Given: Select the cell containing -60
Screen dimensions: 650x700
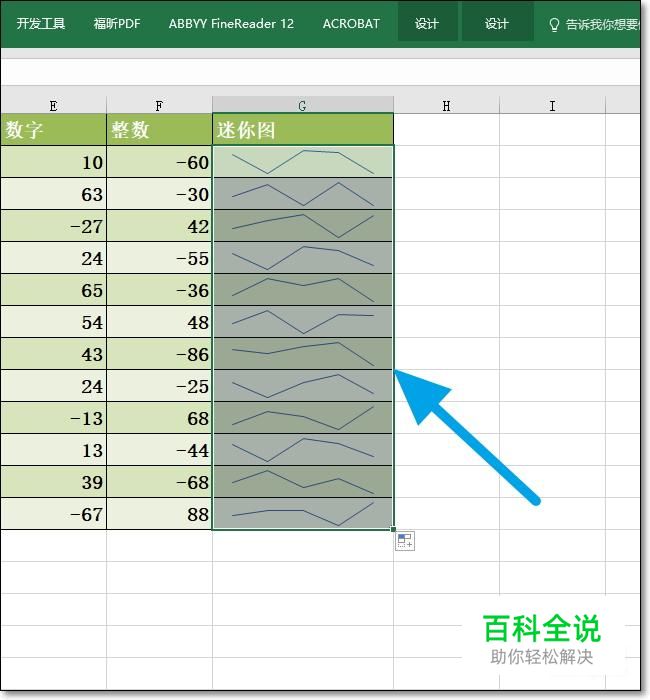Looking at the screenshot, I should click(159, 162).
